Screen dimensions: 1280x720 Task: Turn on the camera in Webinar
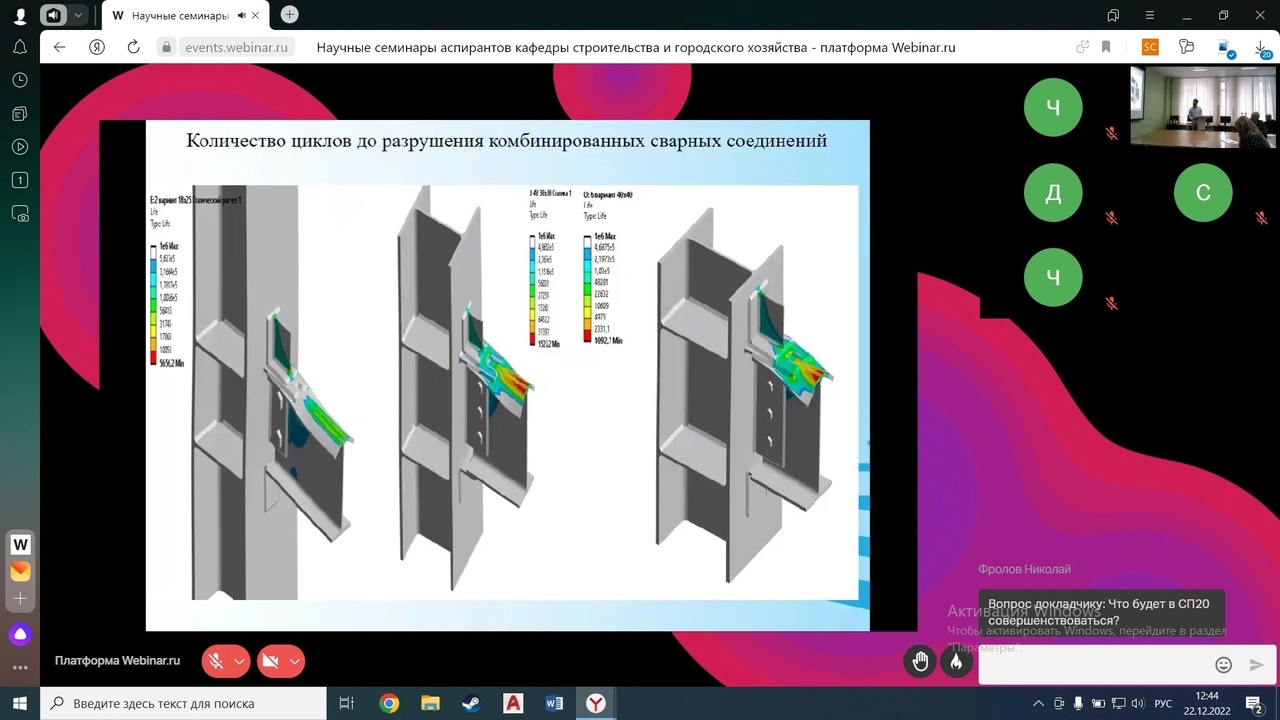tap(269, 661)
